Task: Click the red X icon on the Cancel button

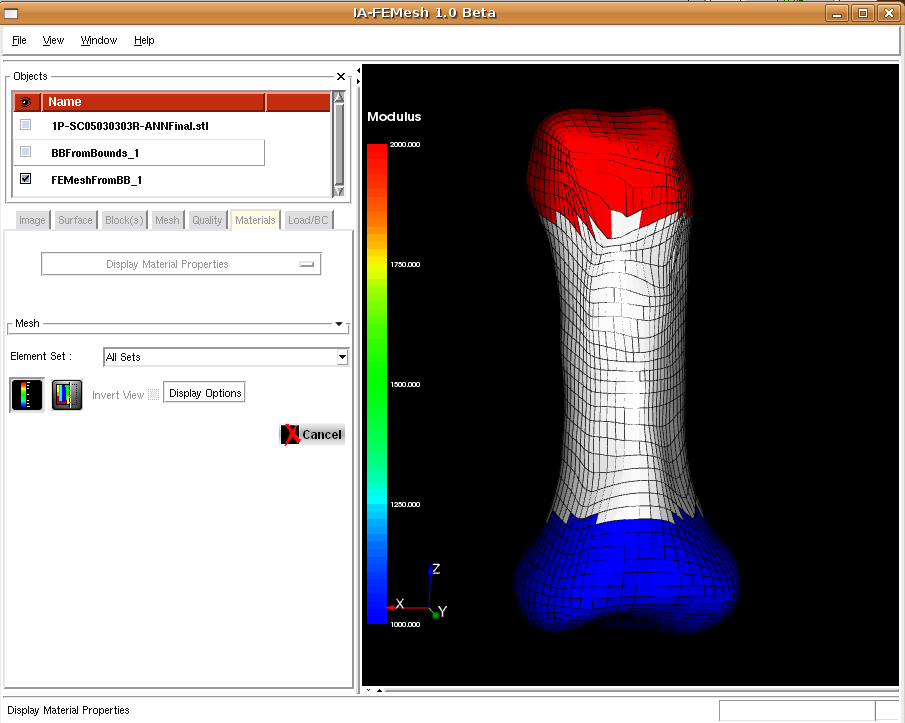Action: [x=291, y=434]
